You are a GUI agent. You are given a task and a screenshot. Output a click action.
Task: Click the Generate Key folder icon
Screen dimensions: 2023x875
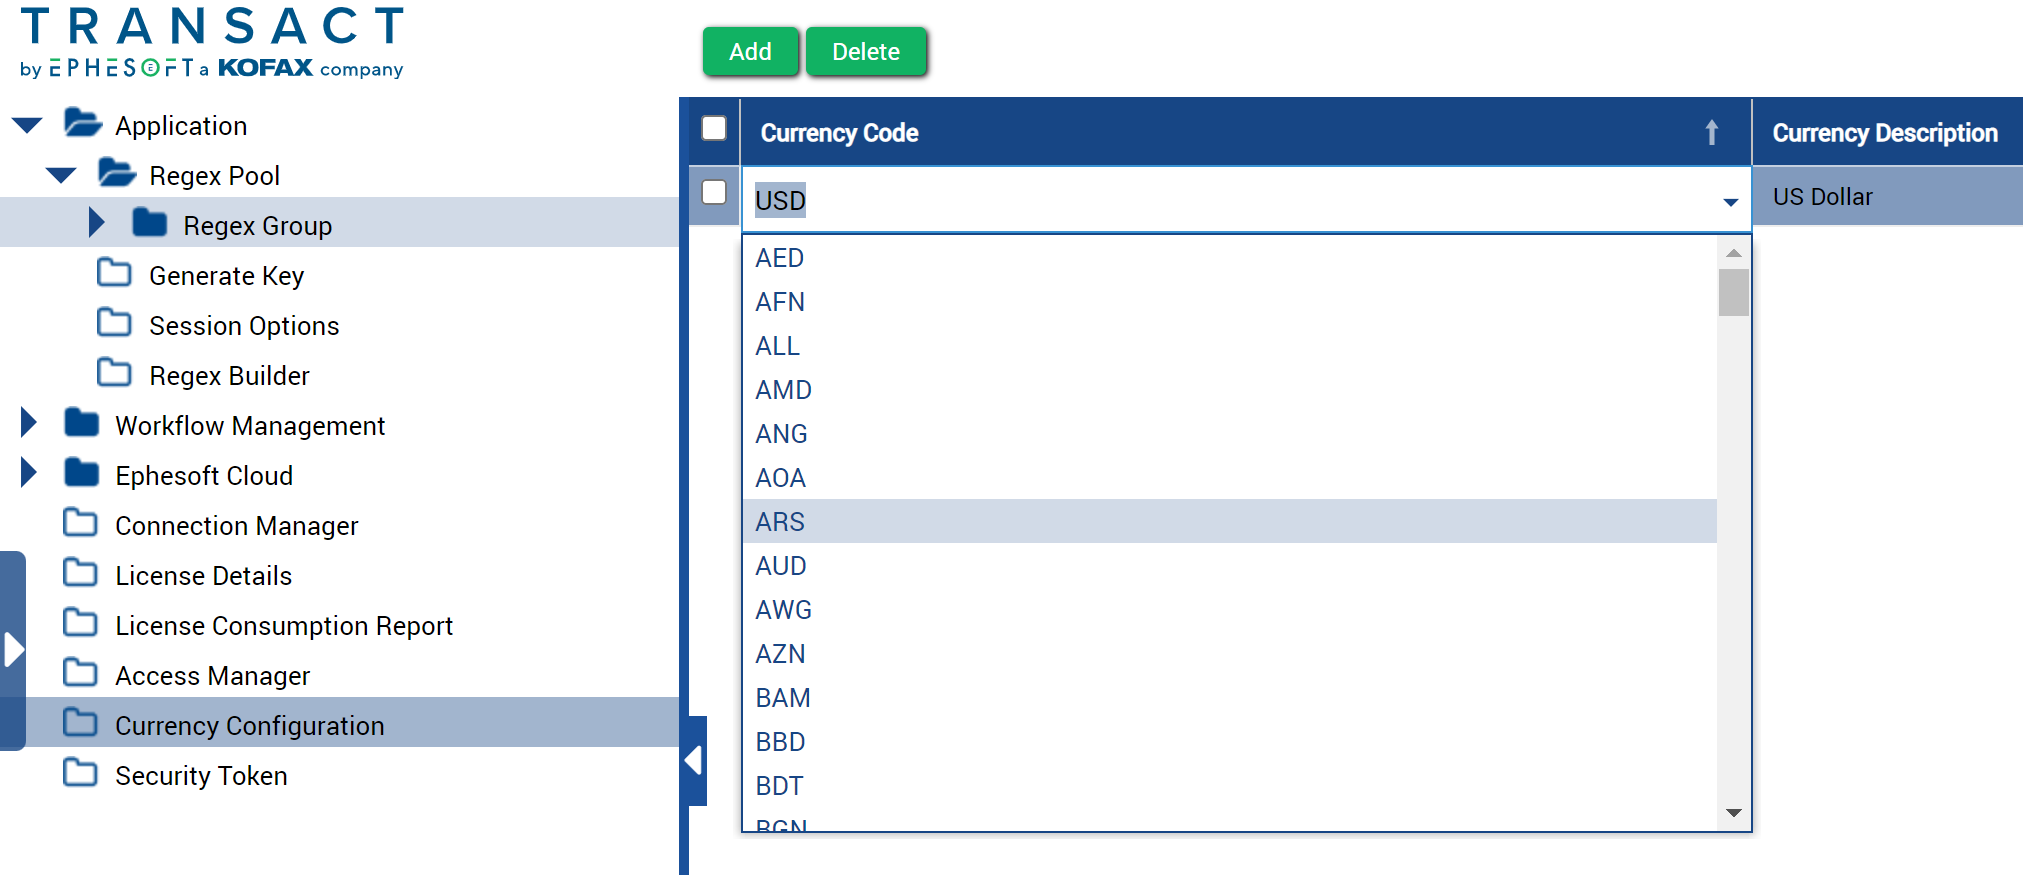[115, 274]
